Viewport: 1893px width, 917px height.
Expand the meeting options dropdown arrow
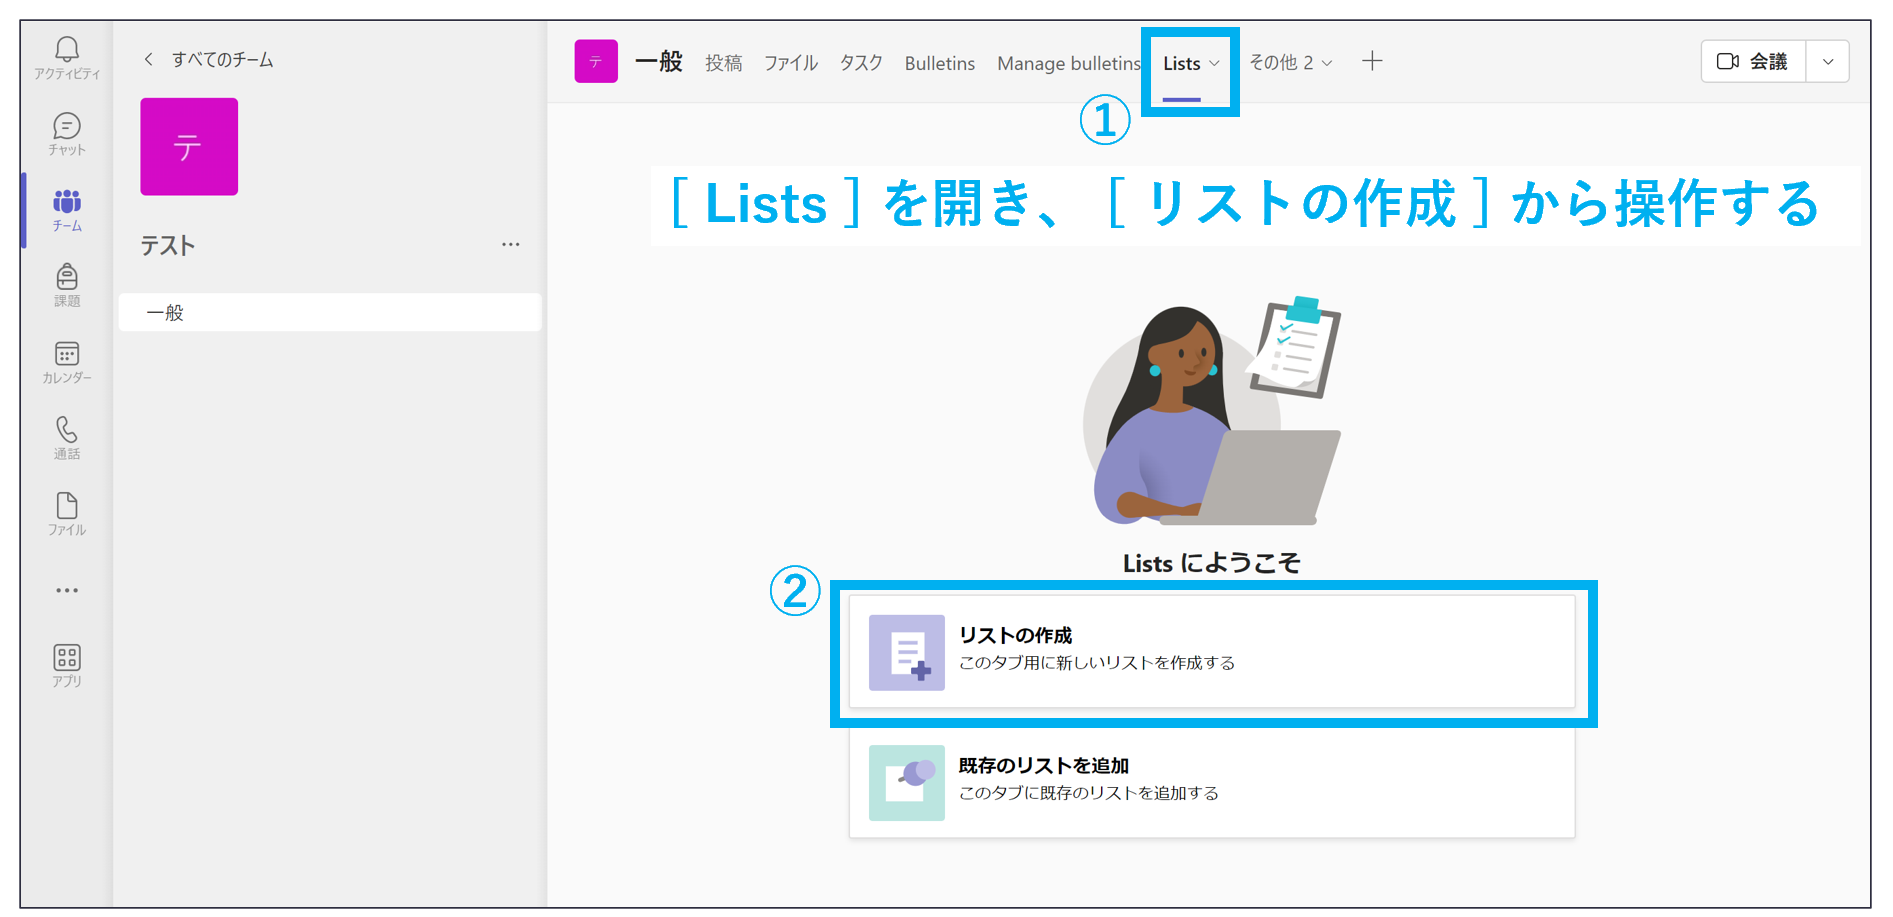[x=1828, y=61]
